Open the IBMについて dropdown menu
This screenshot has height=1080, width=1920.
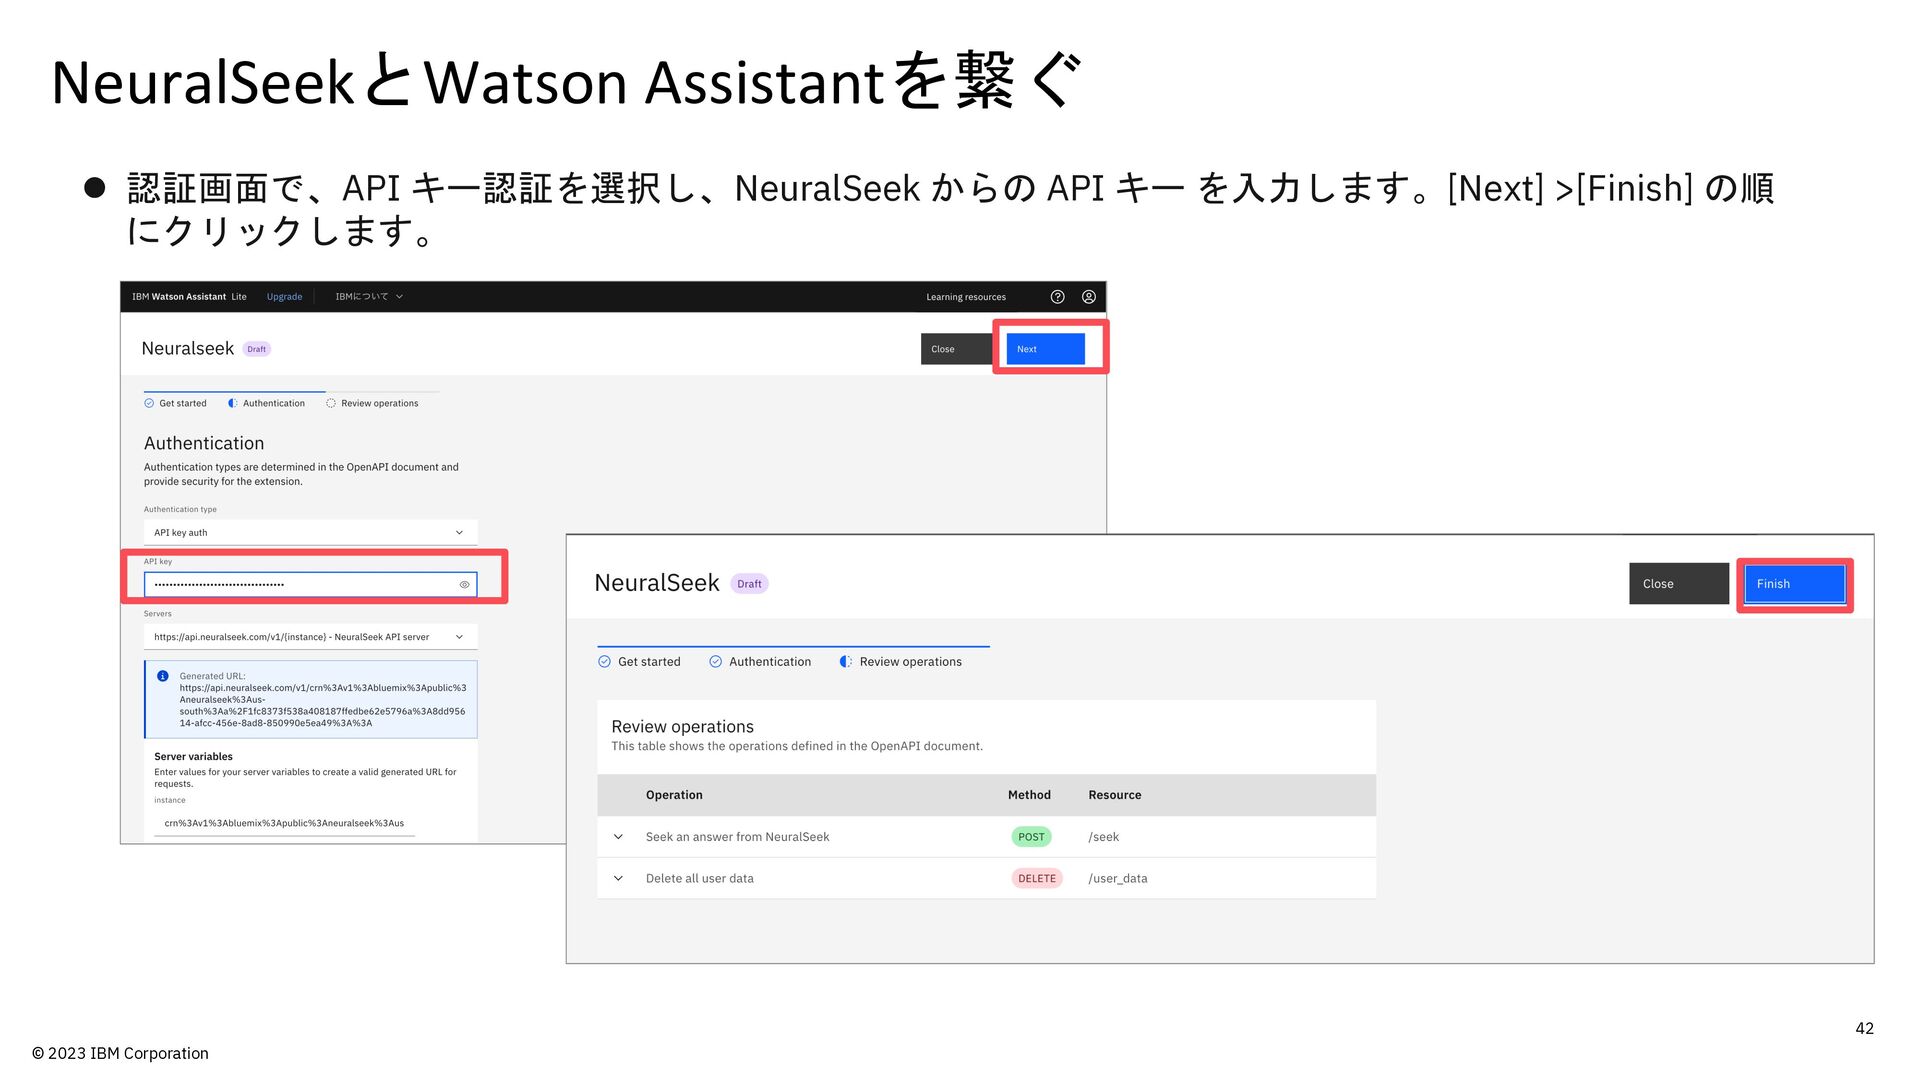369,297
